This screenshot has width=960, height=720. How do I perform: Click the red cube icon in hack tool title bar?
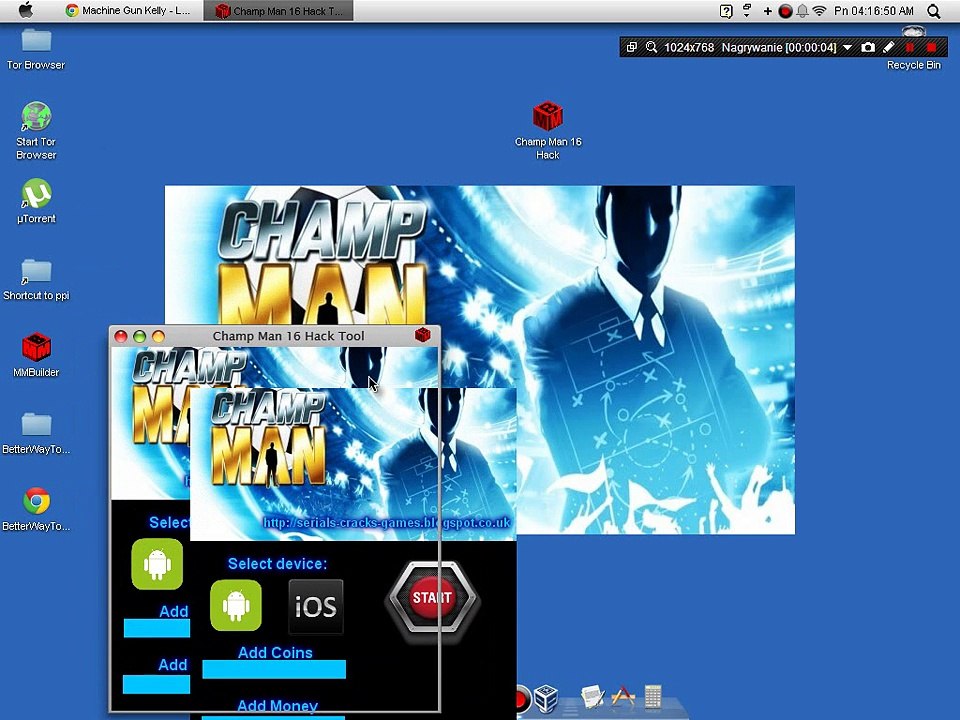[x=422, y=335]
